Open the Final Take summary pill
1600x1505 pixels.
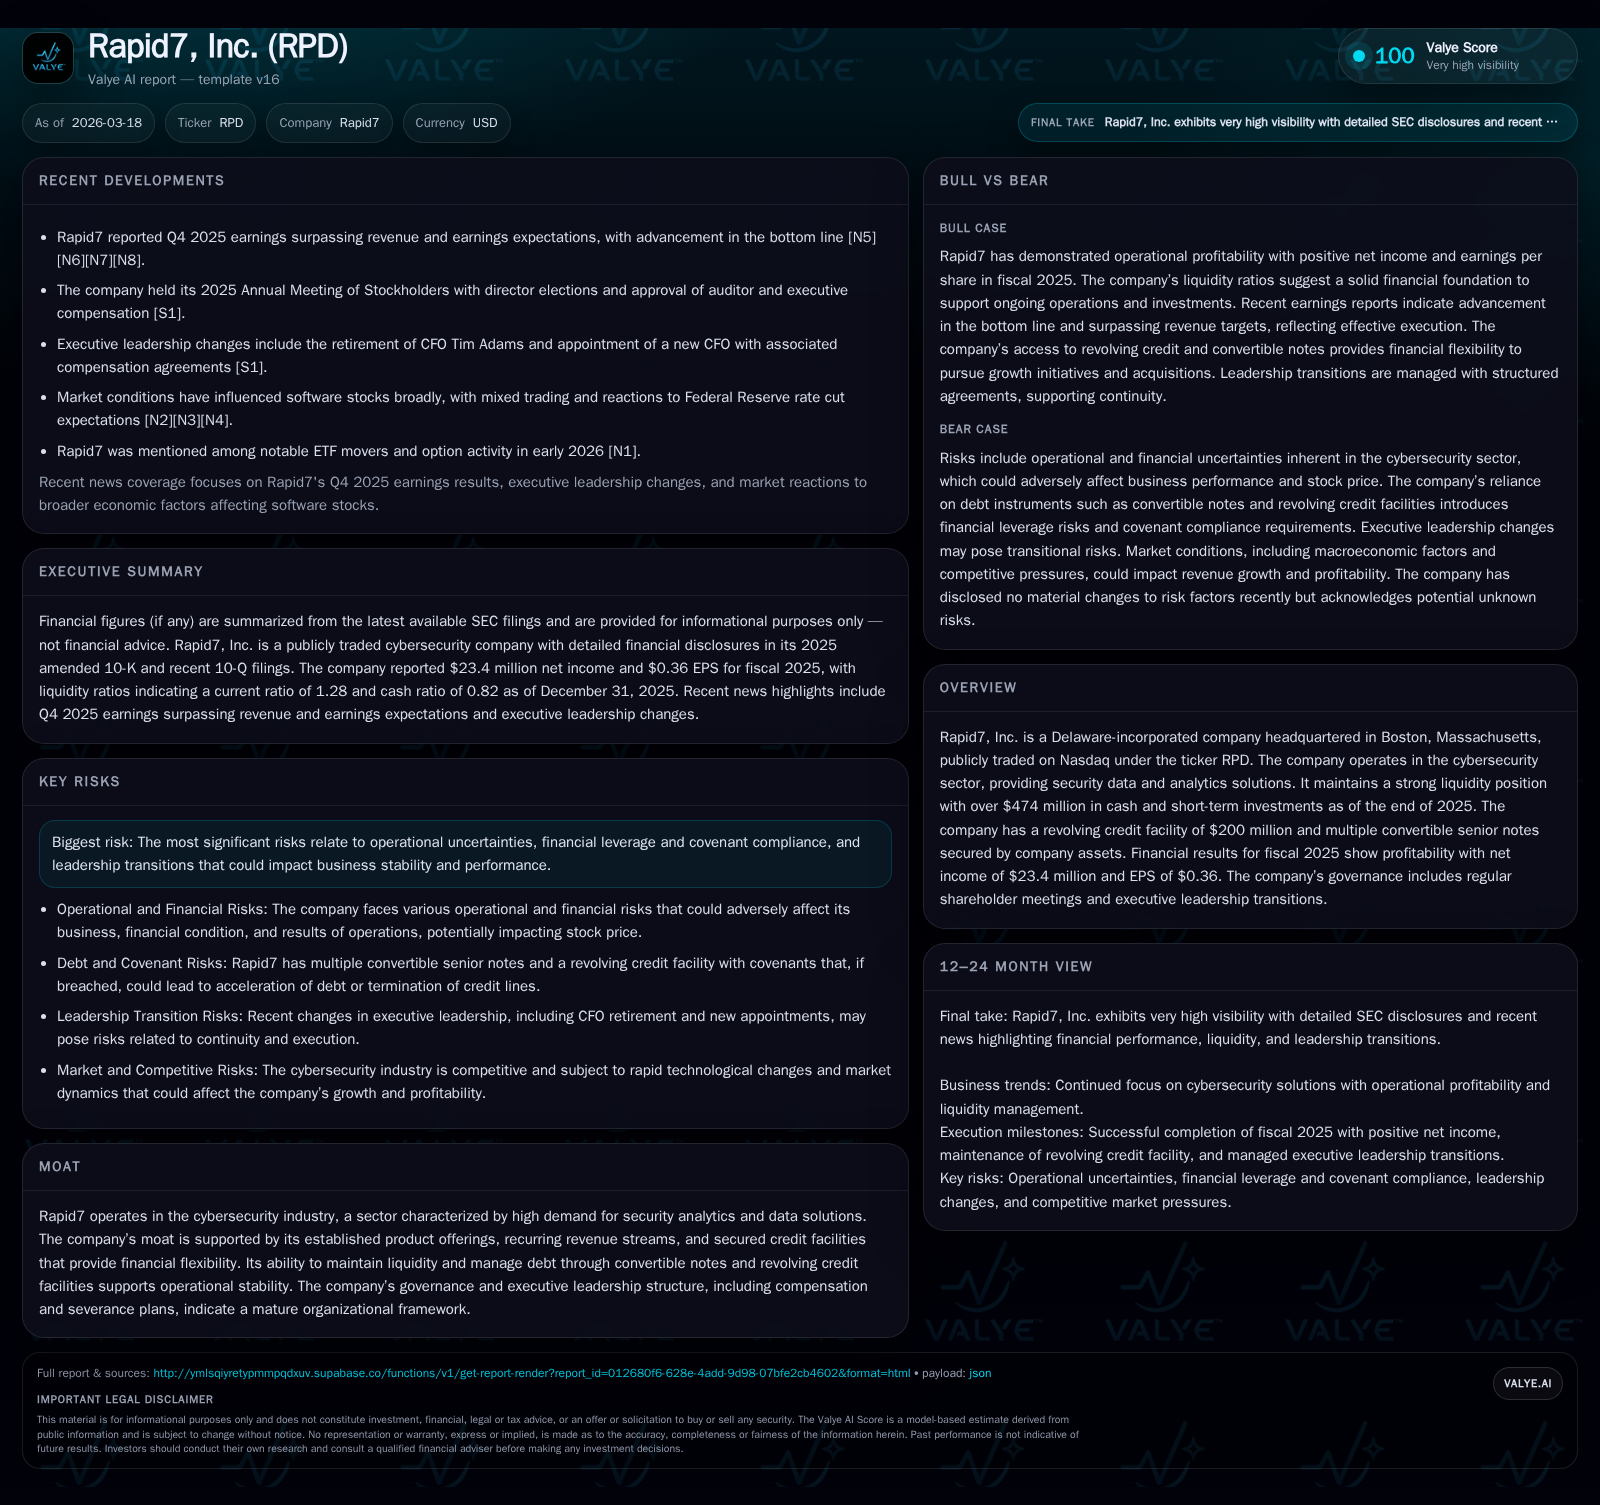click(x=1297, y=122)
